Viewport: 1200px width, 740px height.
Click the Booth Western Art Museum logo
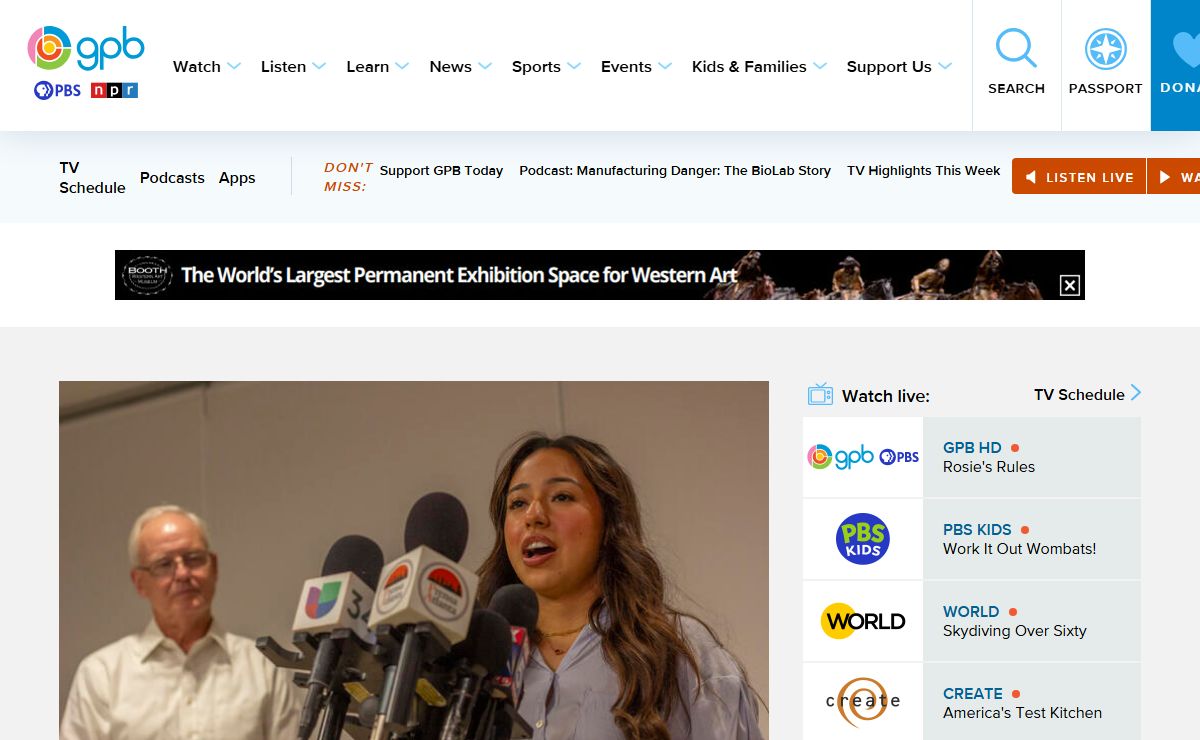click(x=147, y=275)
